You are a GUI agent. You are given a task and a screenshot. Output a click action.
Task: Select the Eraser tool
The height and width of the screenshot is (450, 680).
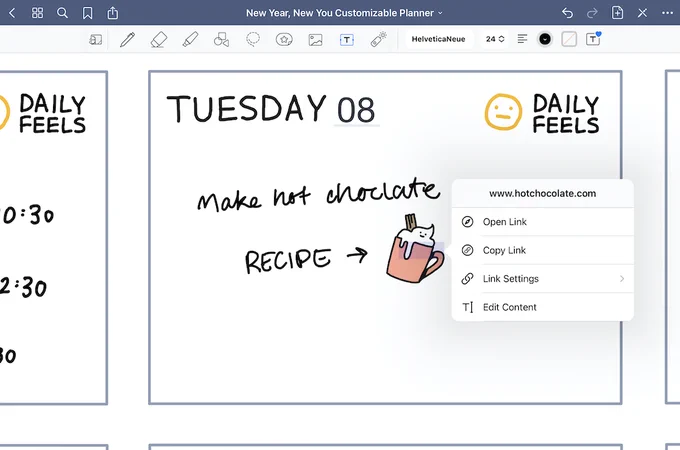[x=159, y=39]
